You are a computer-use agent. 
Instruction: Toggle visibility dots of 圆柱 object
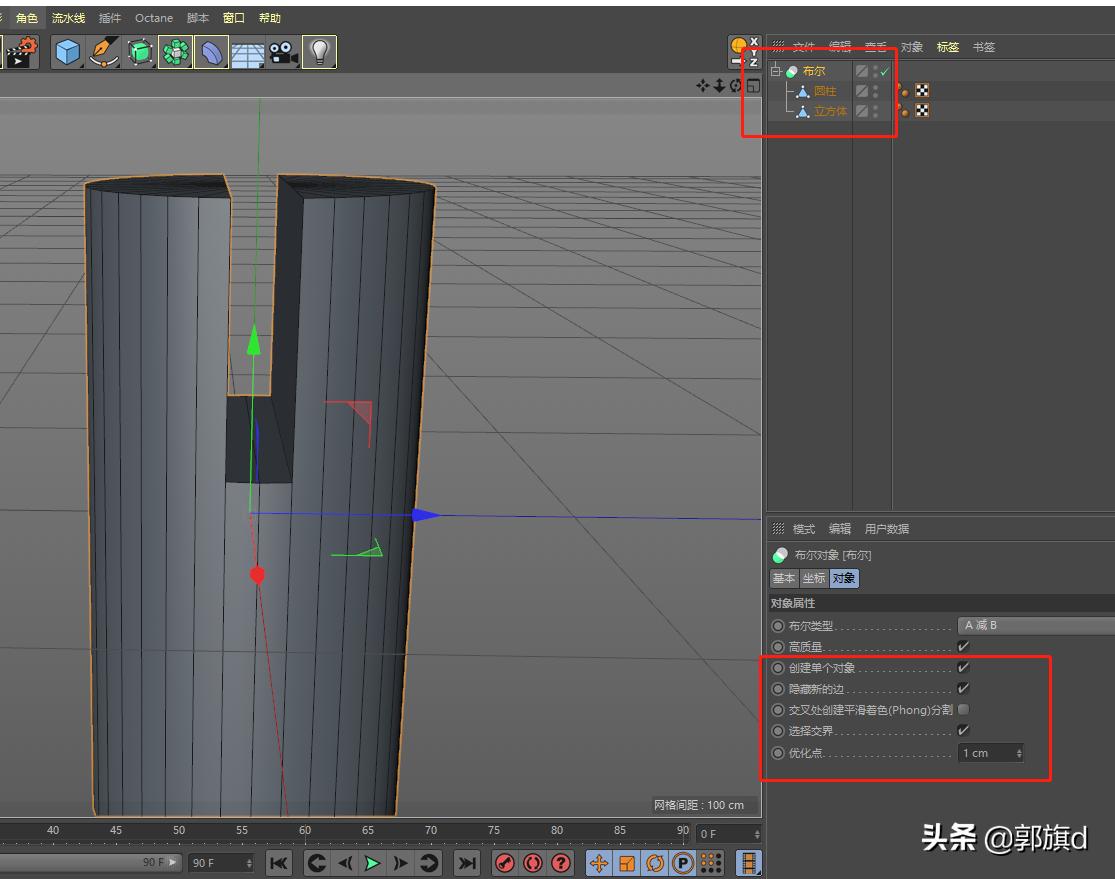(875, 91)
